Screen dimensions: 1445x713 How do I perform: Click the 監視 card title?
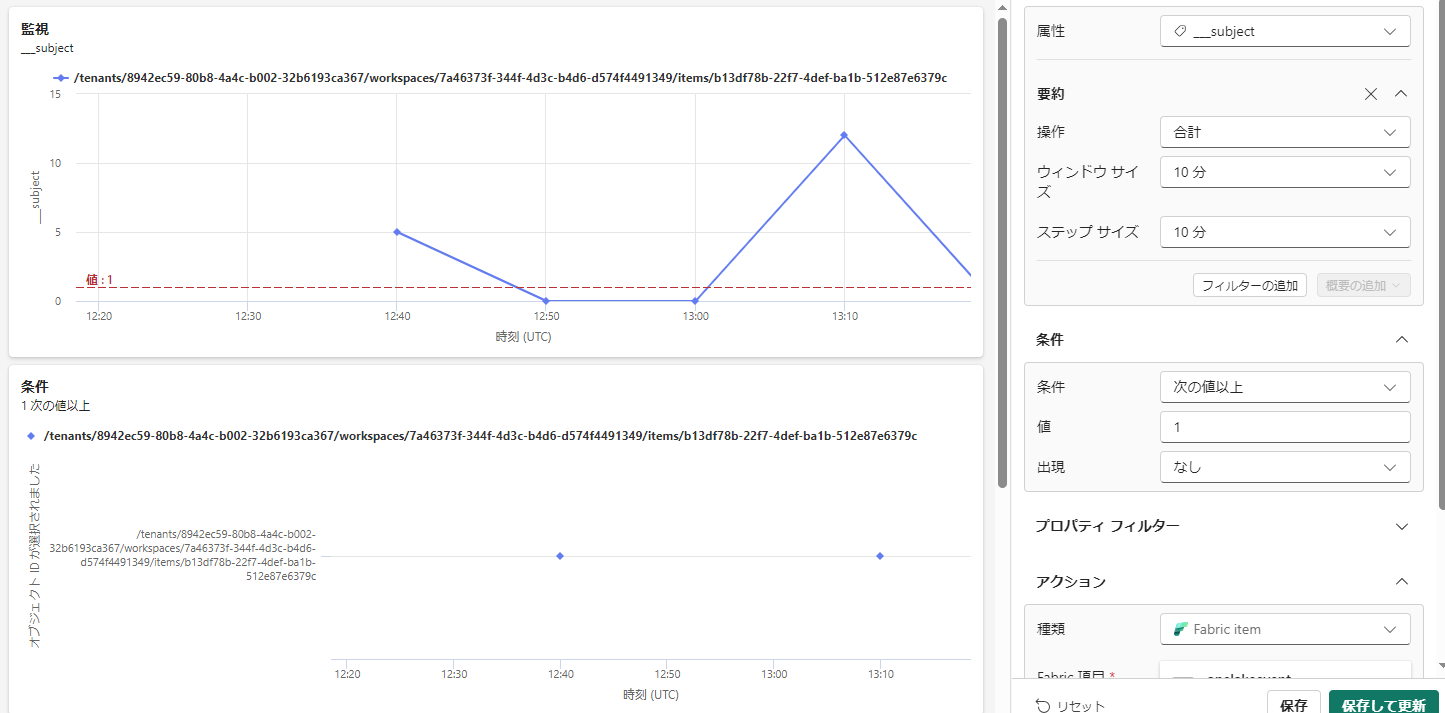pyautogui.click(x=35, y=29)
